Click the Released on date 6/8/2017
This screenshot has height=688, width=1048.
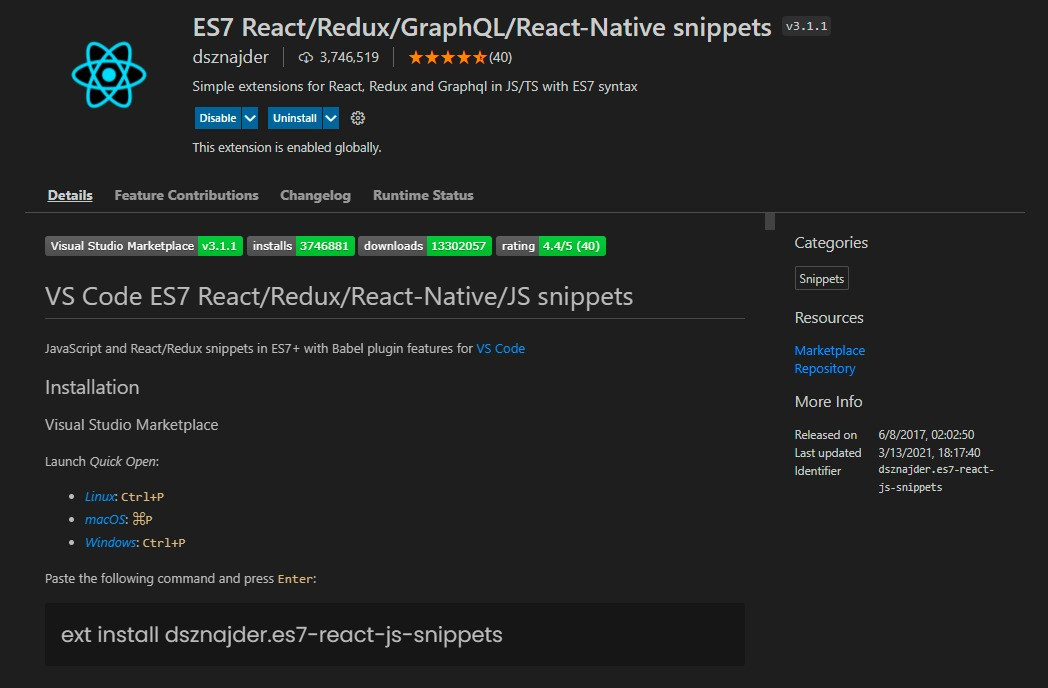click(926, 435)
